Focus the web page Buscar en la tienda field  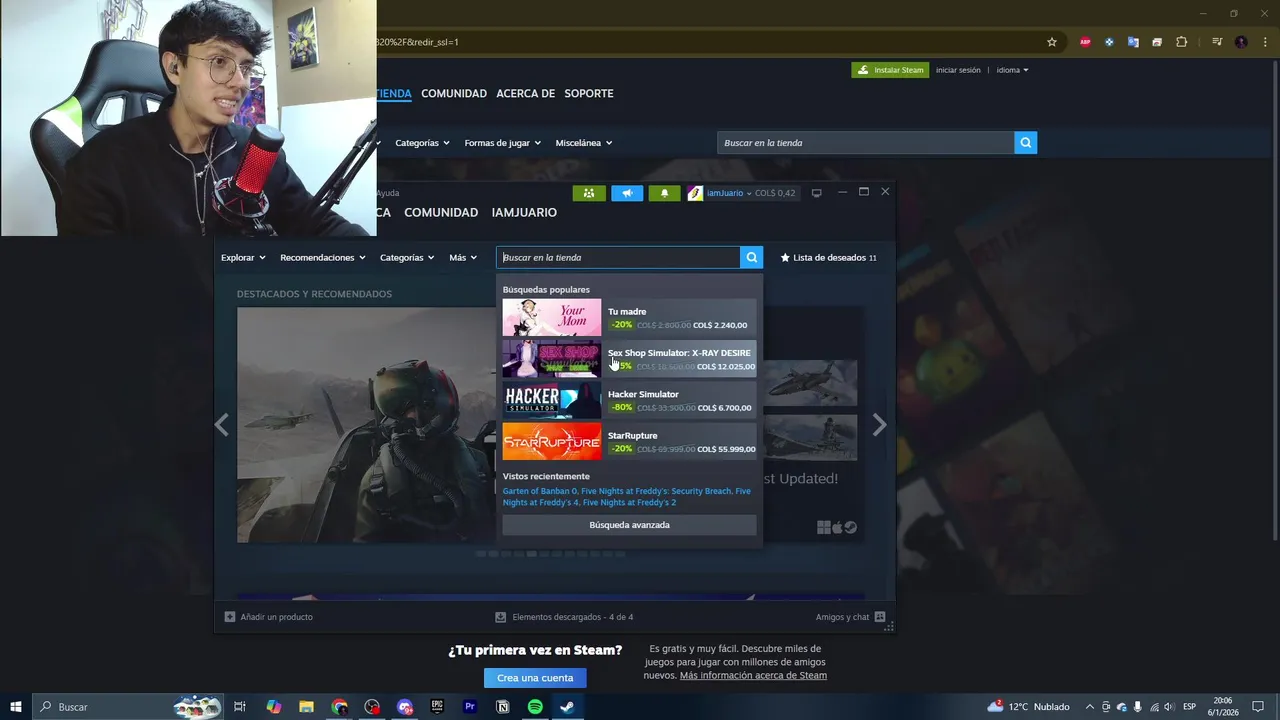pyautogui.click(x=865, y=143)
